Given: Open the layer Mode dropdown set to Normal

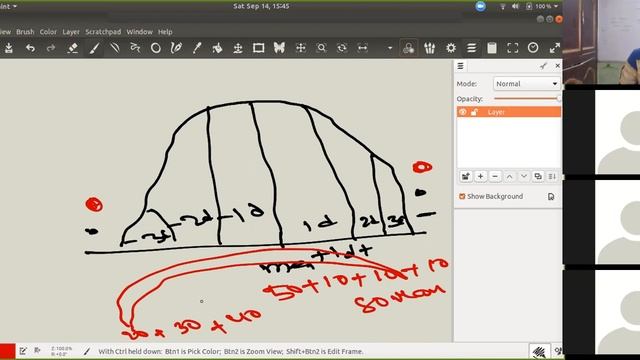Looking at the screenshot, I should pyautogui.click(x=527, y=84).
